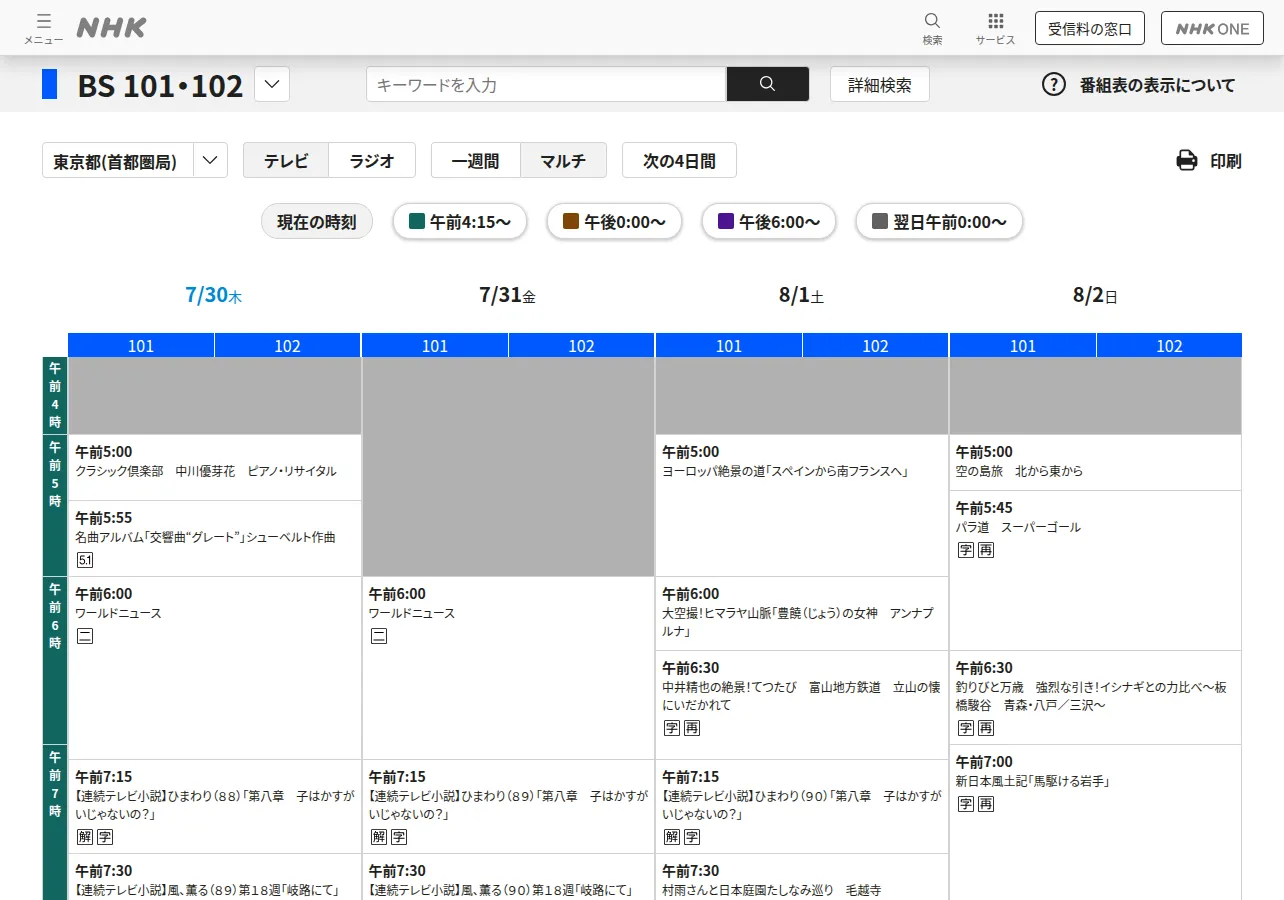Select channel 102 under 7/30
Image resolution: width=1284 pixels, height=900 pixels.
pos(288,345)
